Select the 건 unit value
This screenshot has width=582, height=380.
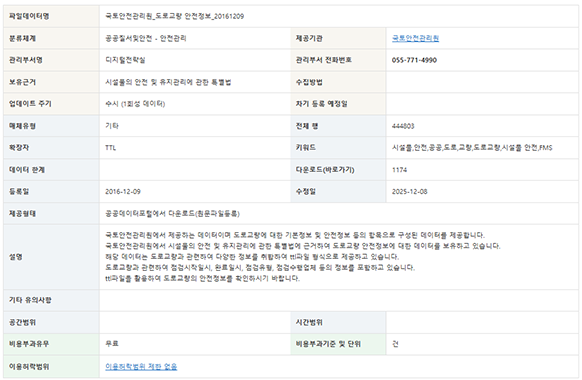395,344
